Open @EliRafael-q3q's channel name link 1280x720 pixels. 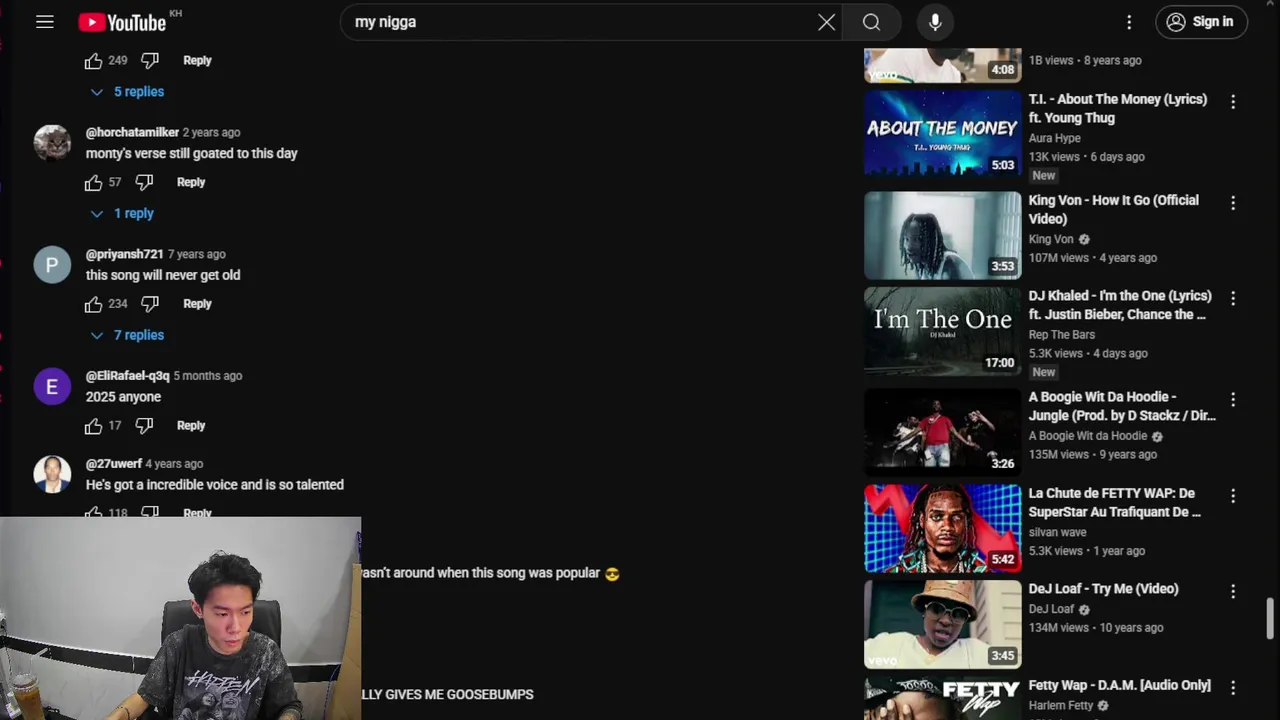coord(127,376)
